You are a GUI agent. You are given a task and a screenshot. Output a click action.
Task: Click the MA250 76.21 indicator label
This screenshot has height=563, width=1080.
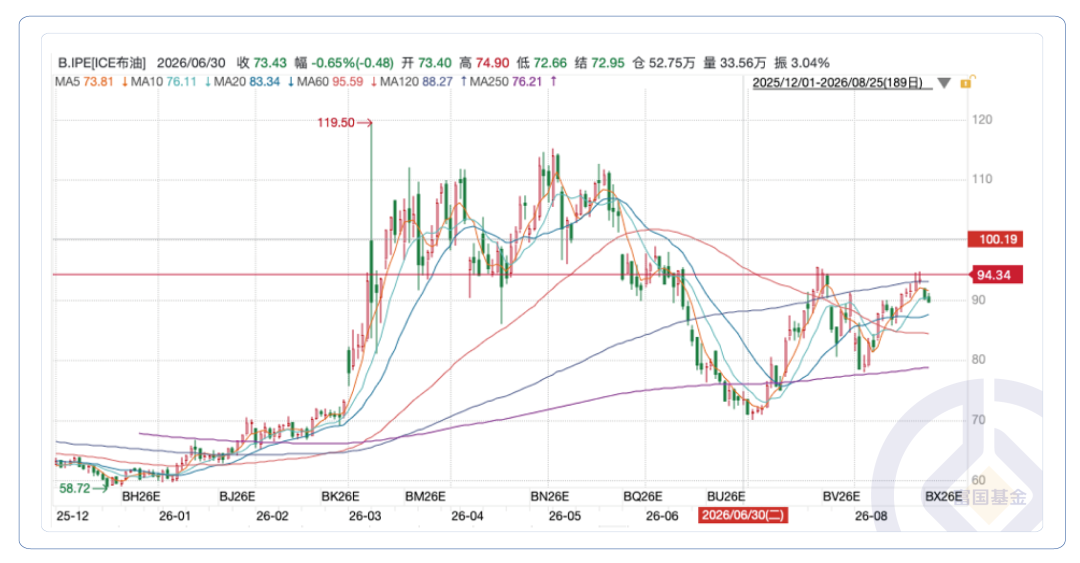(506, 82)
